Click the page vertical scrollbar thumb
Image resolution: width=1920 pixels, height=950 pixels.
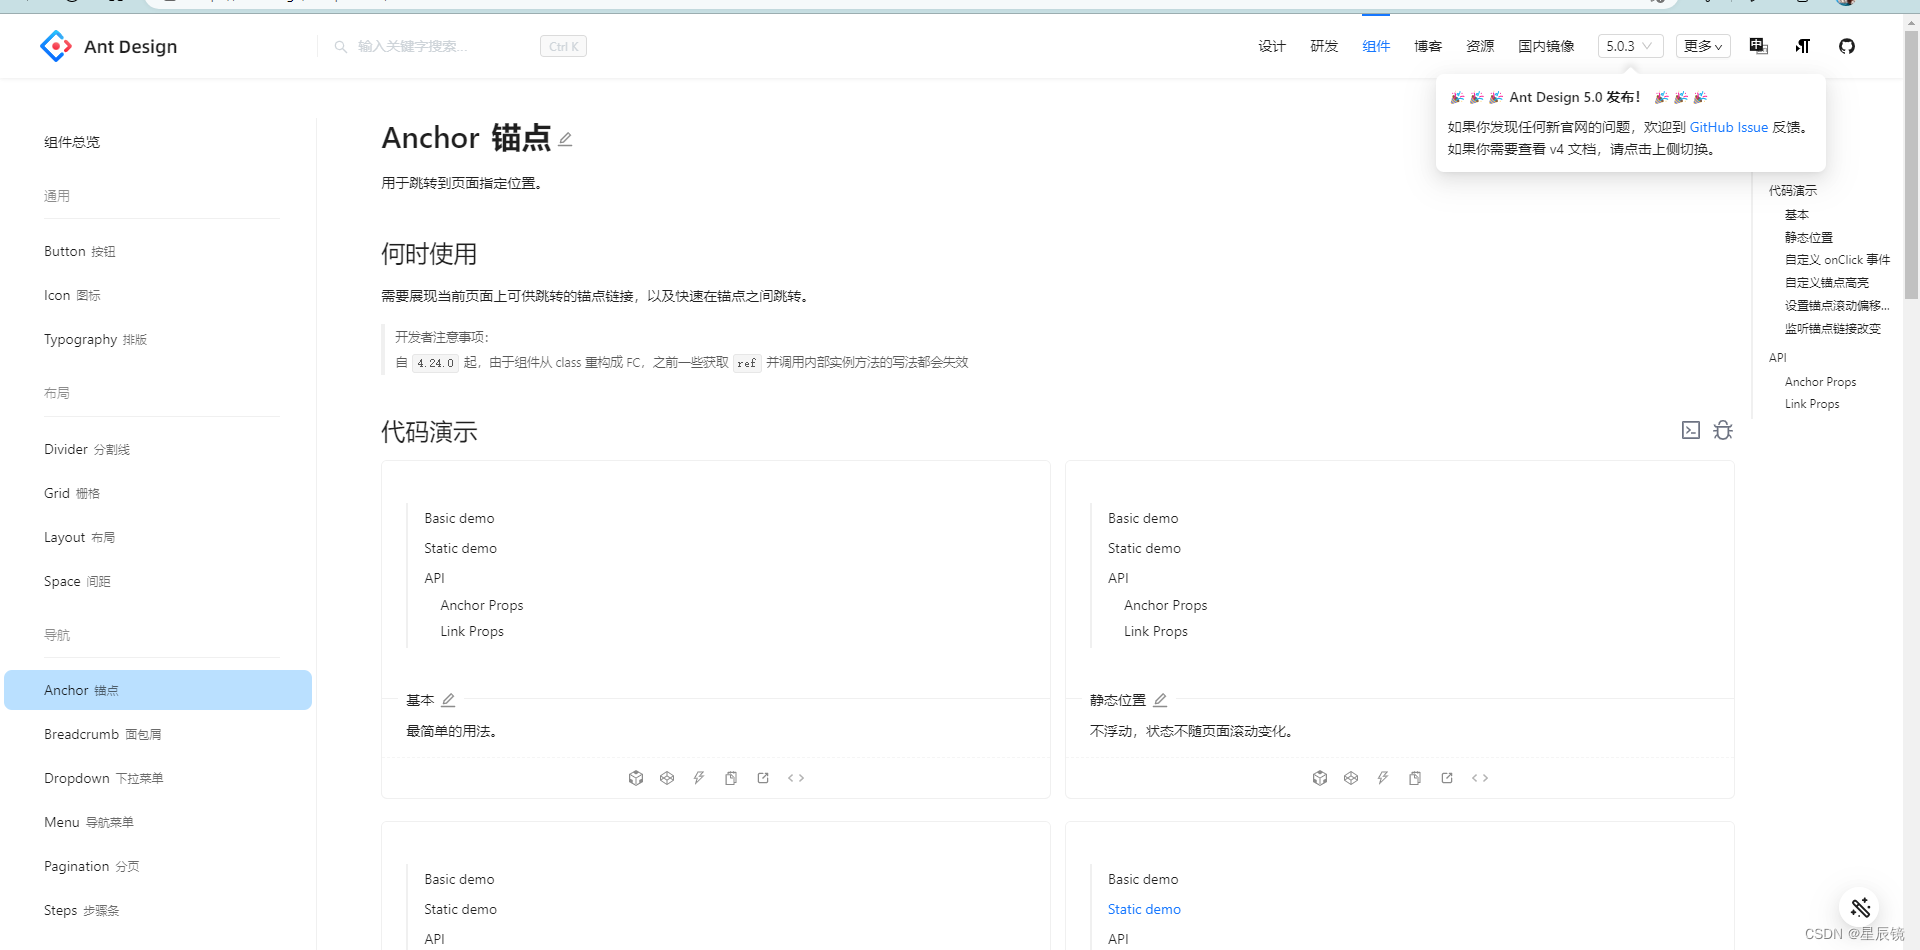click(1911, 165)
